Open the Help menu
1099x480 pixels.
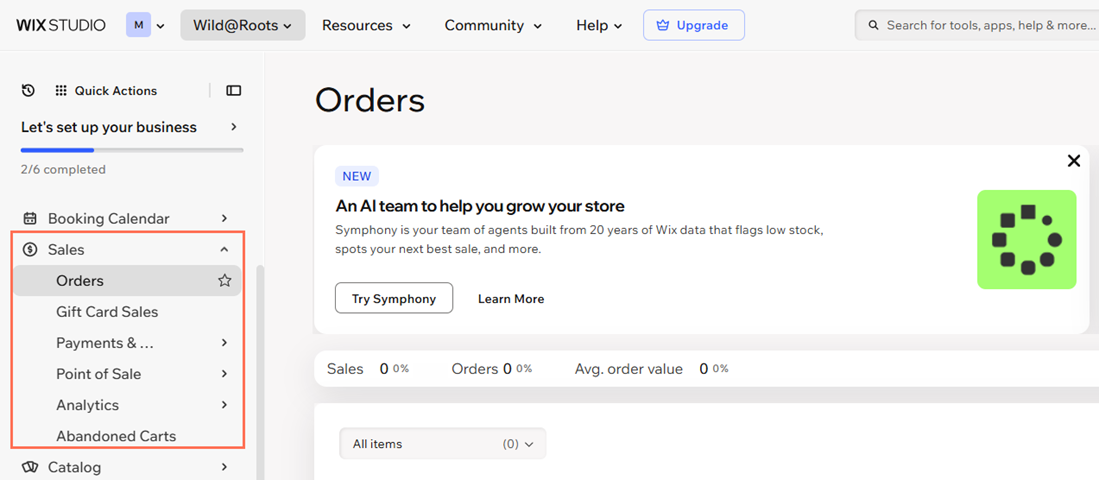599,25
